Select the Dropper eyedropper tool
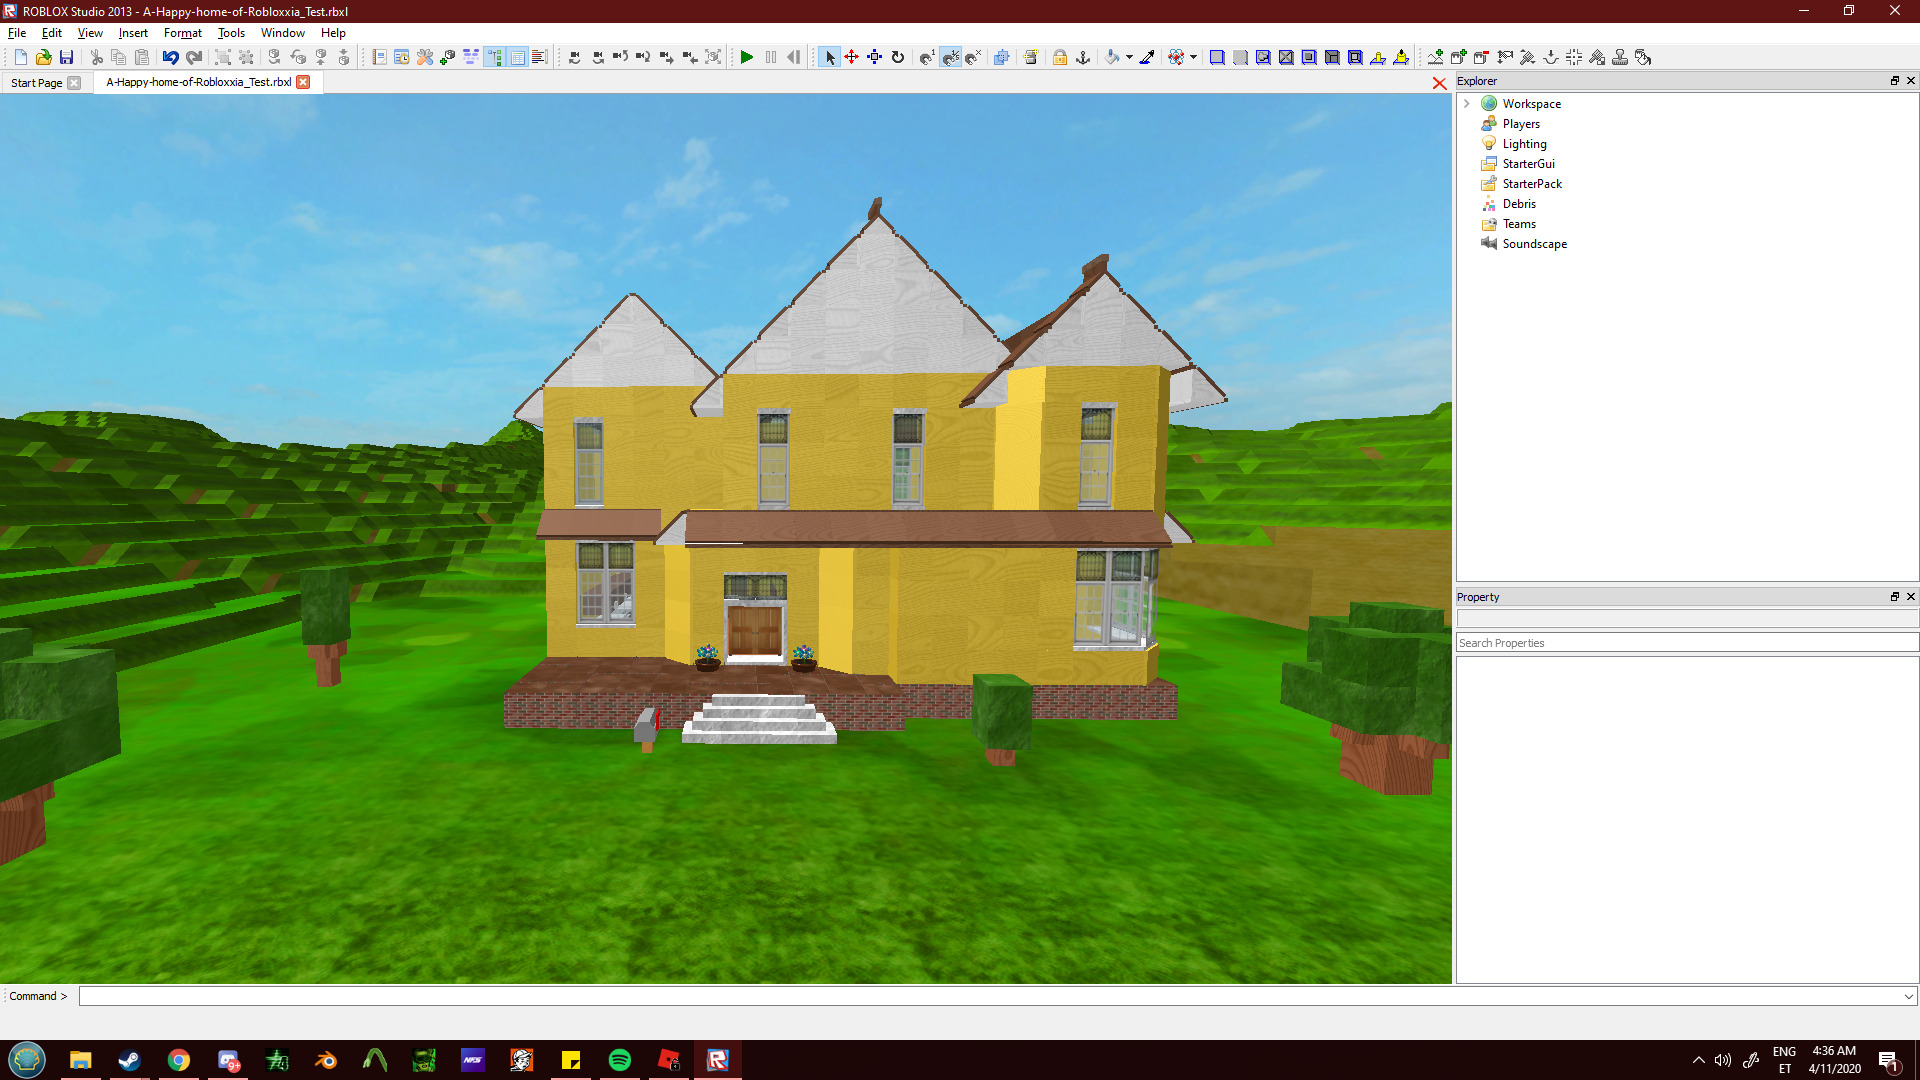The height and width of the screenshot is (1080, 1920). (x=1148, y=57)
